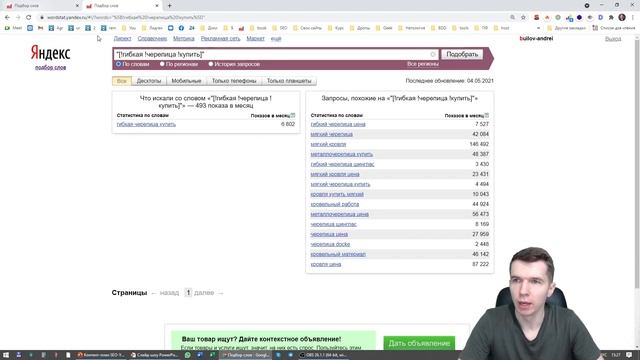Open the notifications icon in system tray
Image resolution: width=640 pixels, height=360 pixels.
point(629,355)
